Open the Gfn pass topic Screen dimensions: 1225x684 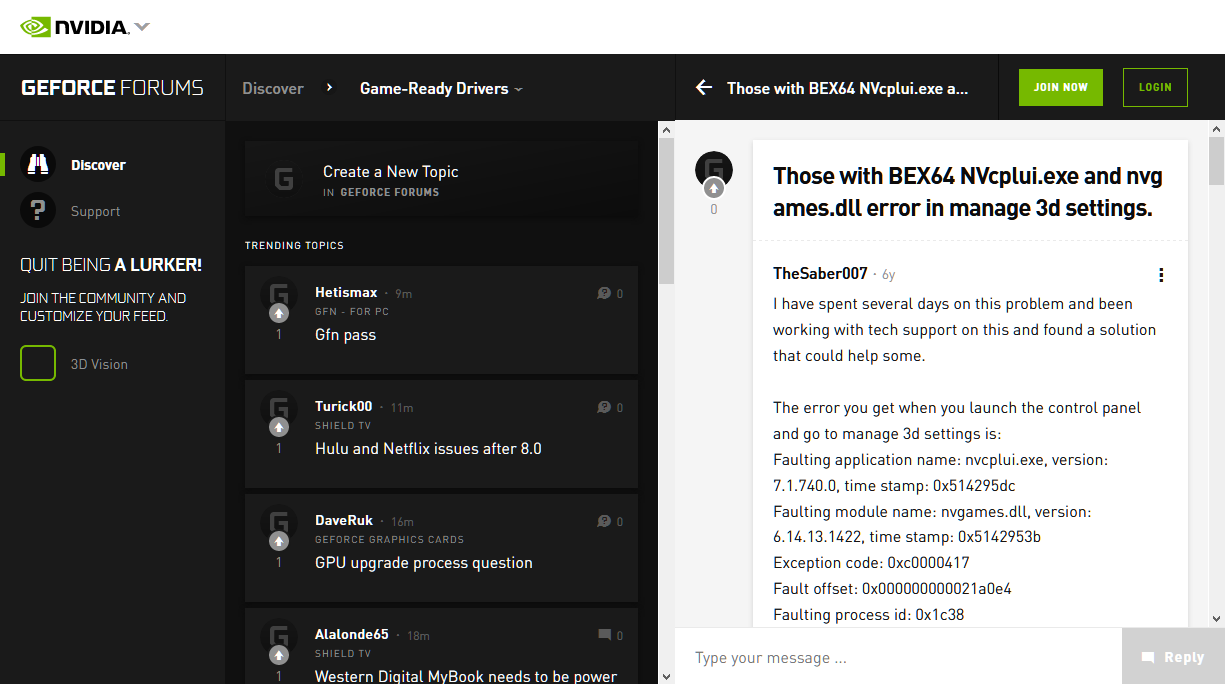coord(345,335)
